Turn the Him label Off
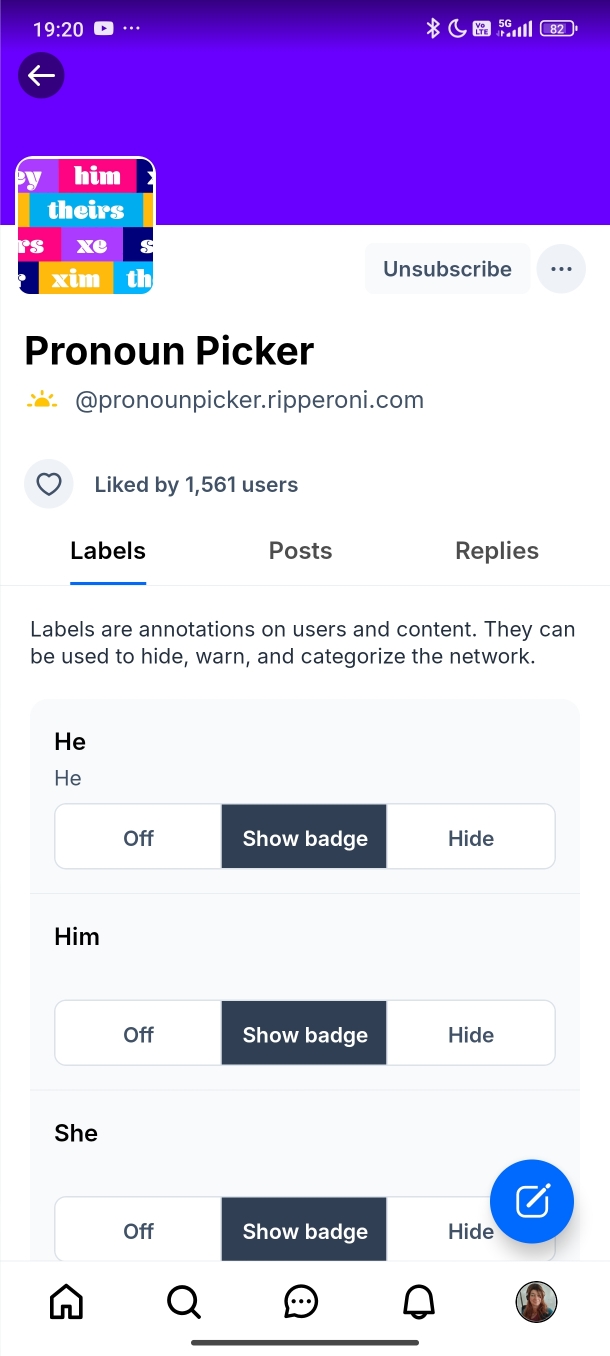This screenshot has width=610, height=1356. pos(138,1035)
